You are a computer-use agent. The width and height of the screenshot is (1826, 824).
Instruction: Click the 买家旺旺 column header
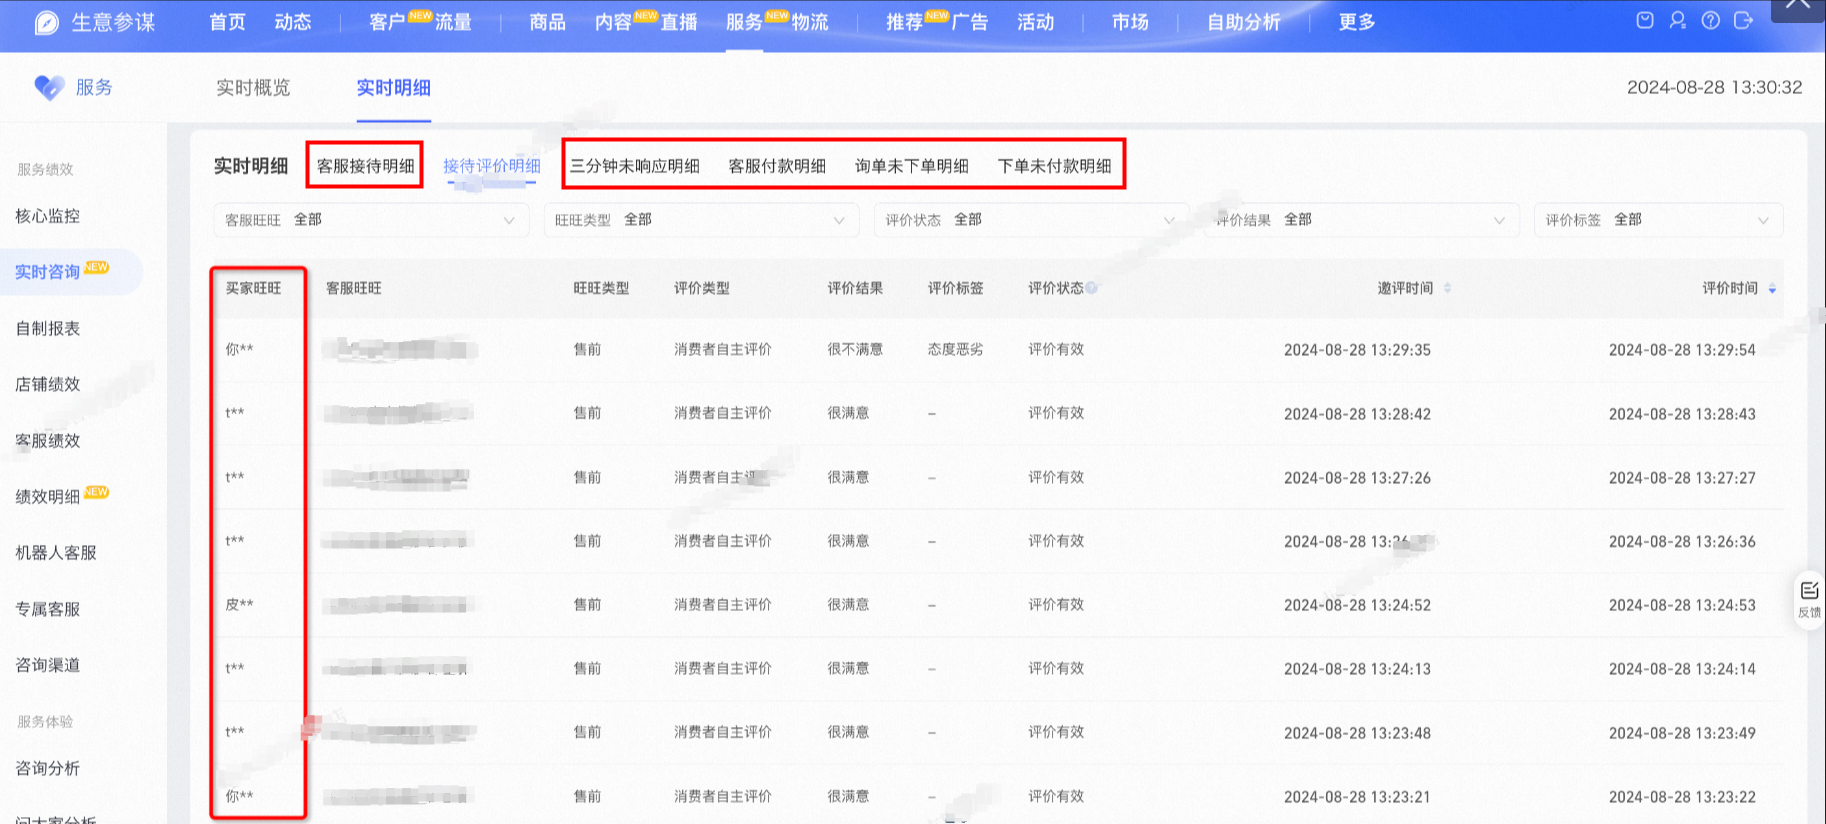coord(253,288)
